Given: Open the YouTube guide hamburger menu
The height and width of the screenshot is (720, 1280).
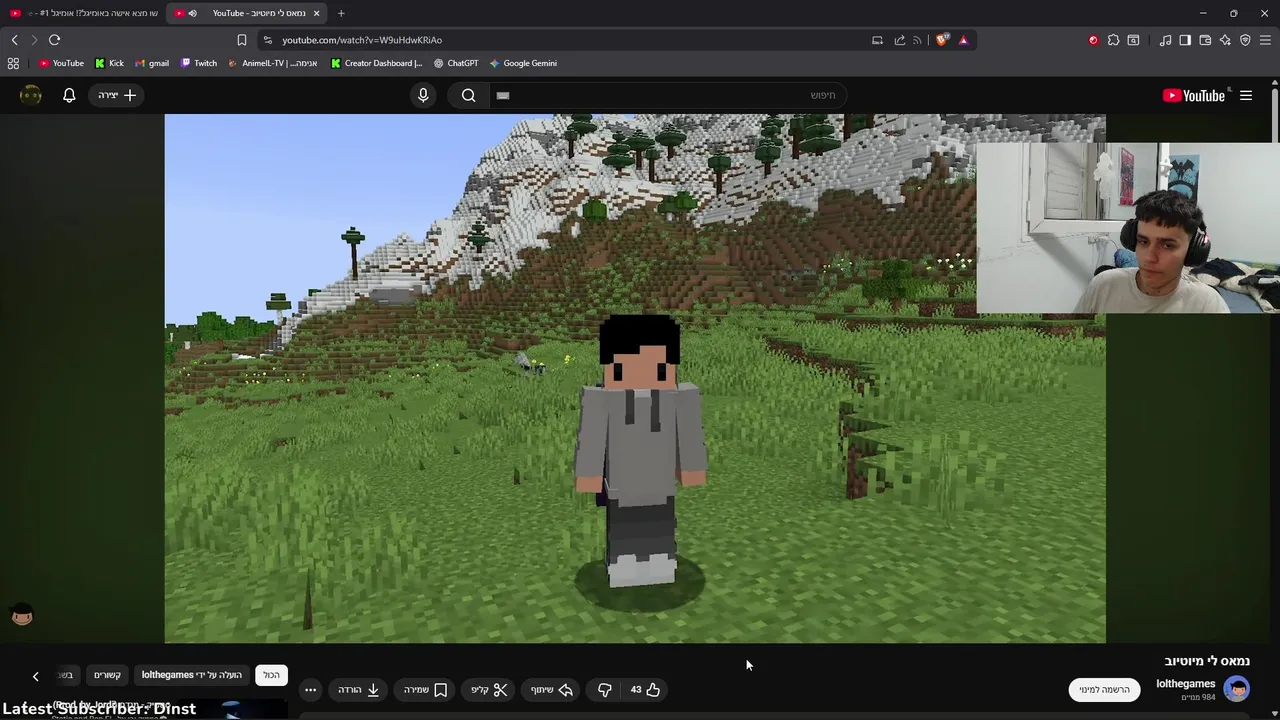Looking at the screenshot, I should pyautogui.click(x=1246, y=95).
